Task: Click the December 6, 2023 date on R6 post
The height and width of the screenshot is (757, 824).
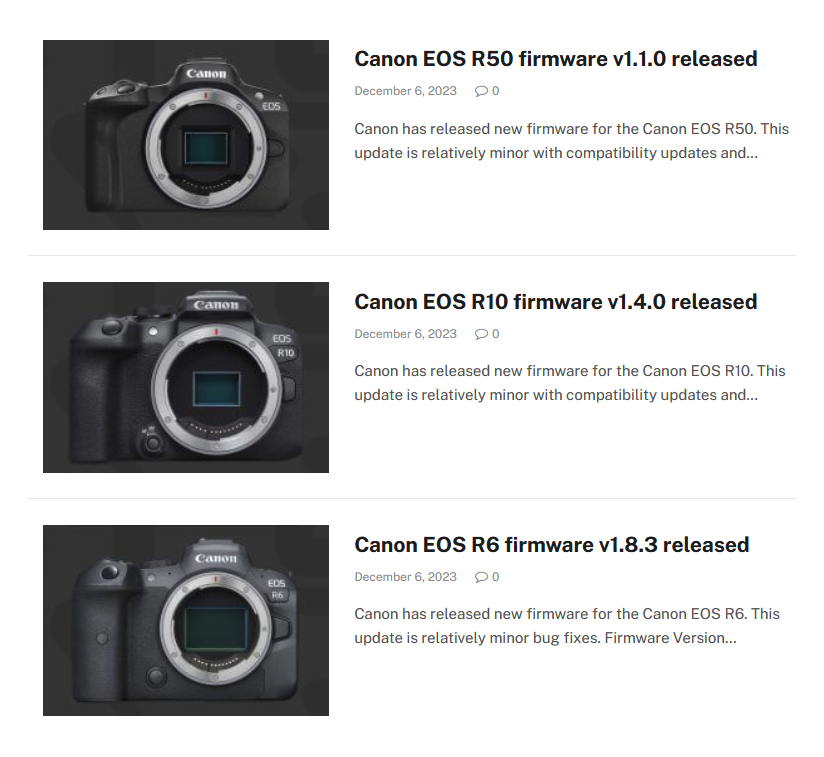Action: click(405, 577)
